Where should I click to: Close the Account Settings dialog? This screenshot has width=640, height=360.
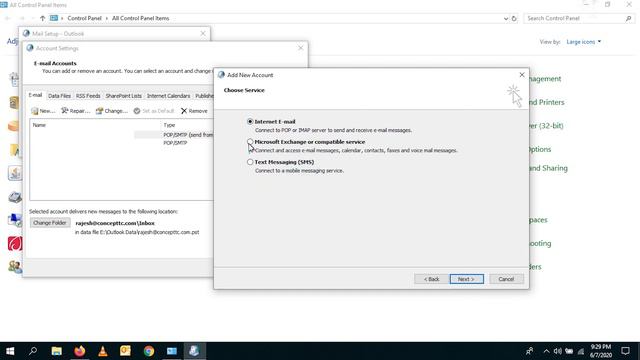pyautogui.click(x=301, y=48)
